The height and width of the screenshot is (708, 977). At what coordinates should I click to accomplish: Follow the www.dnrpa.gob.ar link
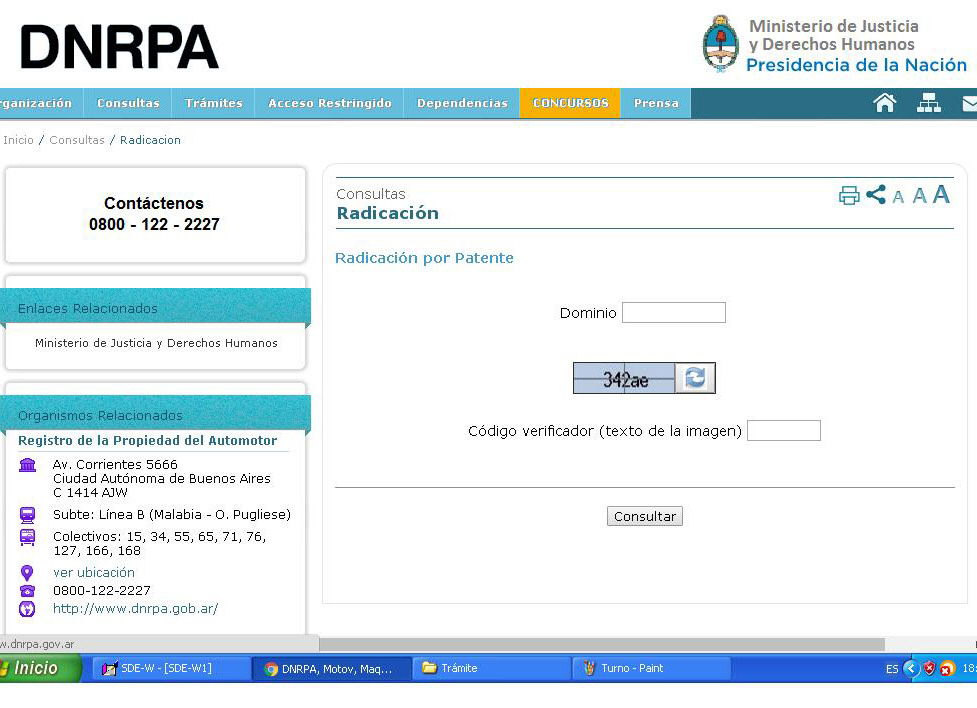point(135,609)
